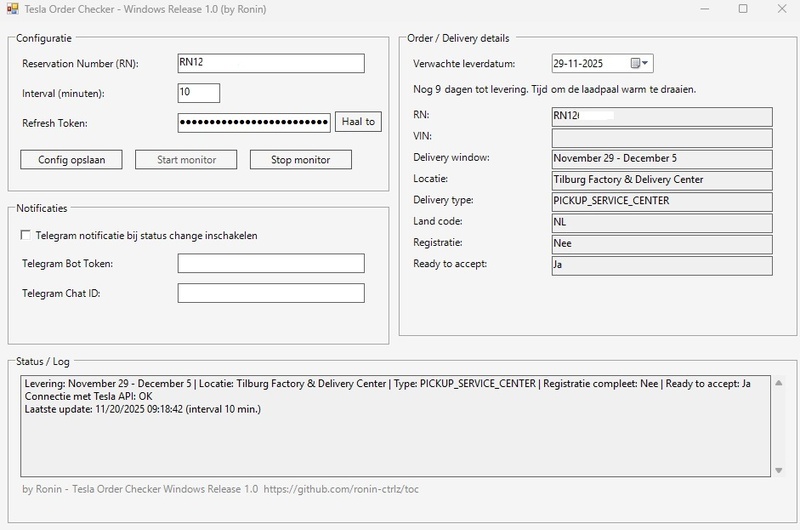
Task: Click the github.com/ronin-ctrlz/toc footer text
Action: tap(341, 489)
